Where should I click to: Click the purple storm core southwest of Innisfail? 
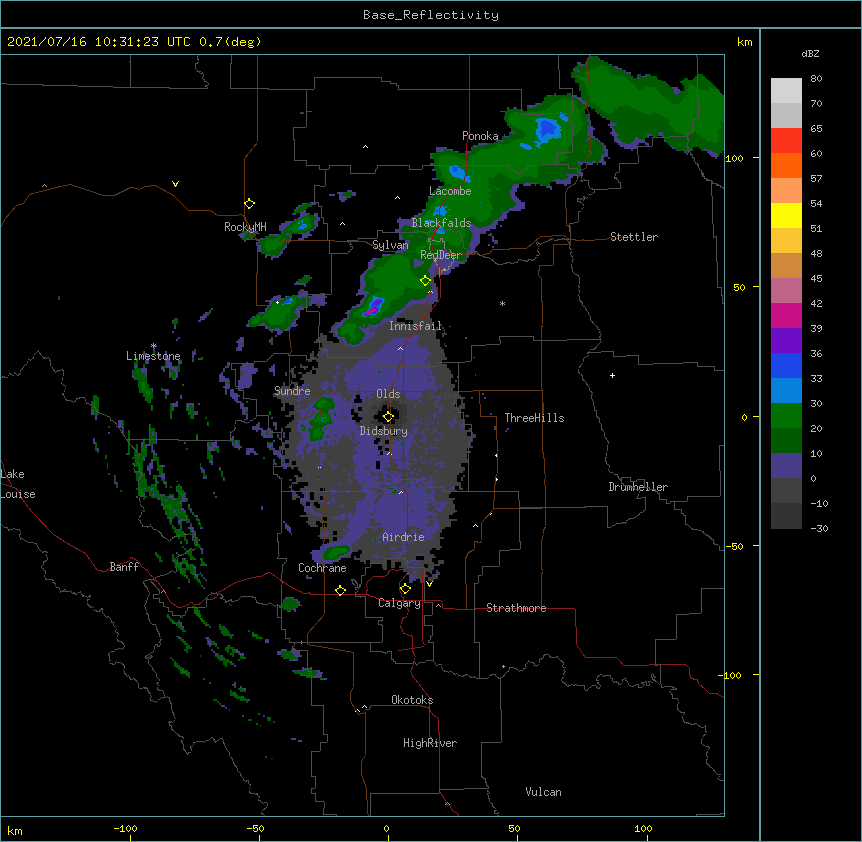coord(373,307)
